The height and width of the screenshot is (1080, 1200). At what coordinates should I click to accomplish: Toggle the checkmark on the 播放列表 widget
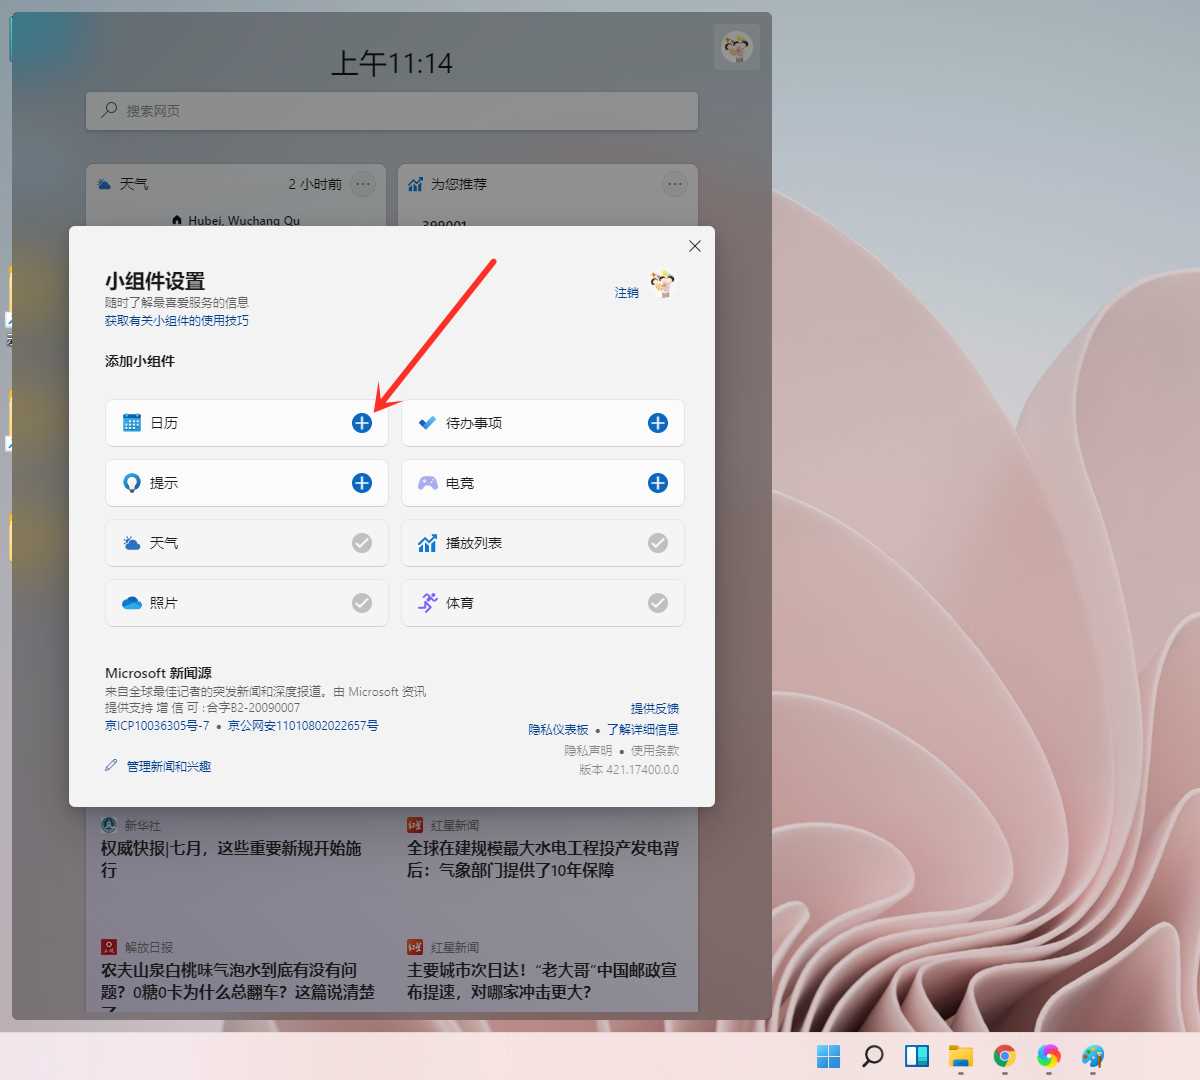coord(657,543)
